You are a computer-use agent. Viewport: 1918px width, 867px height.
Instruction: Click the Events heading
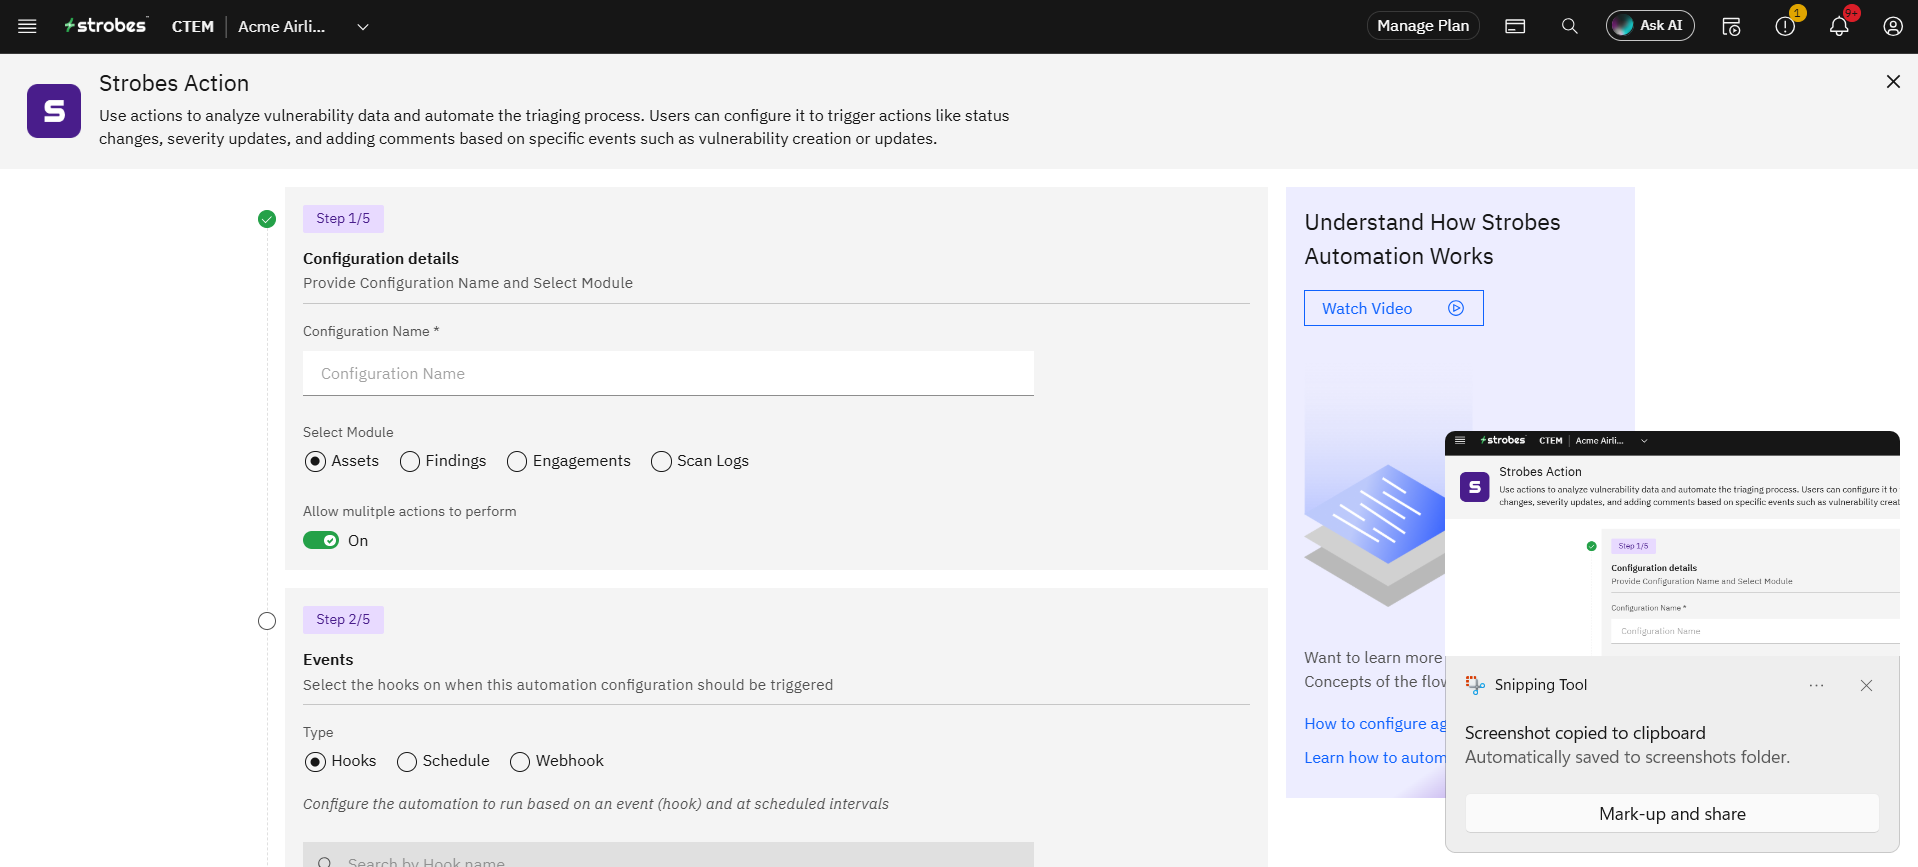coord(328,660)
